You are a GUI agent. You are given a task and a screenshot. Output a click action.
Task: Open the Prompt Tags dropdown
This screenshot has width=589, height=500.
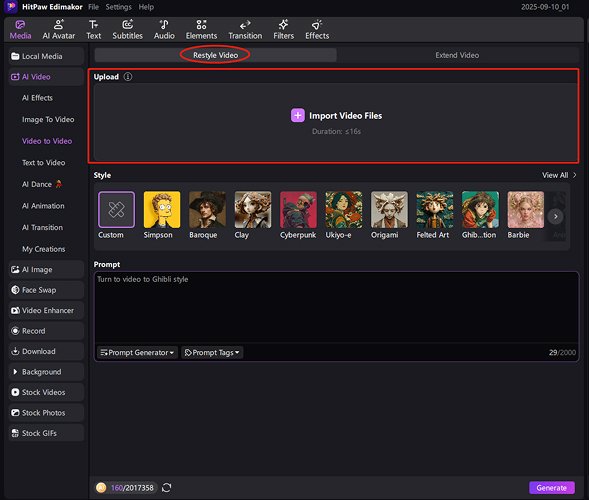tap(212, 352)
